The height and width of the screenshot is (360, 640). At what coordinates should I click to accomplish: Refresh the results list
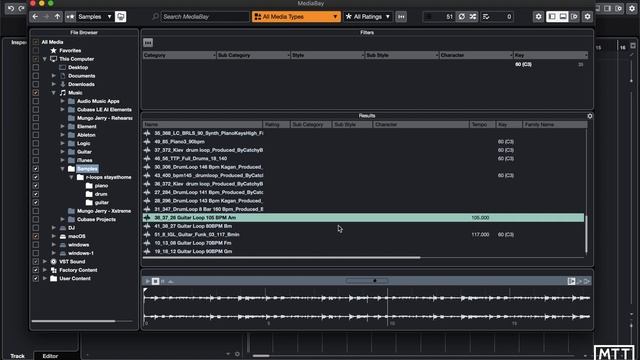[x=462, y=17]
